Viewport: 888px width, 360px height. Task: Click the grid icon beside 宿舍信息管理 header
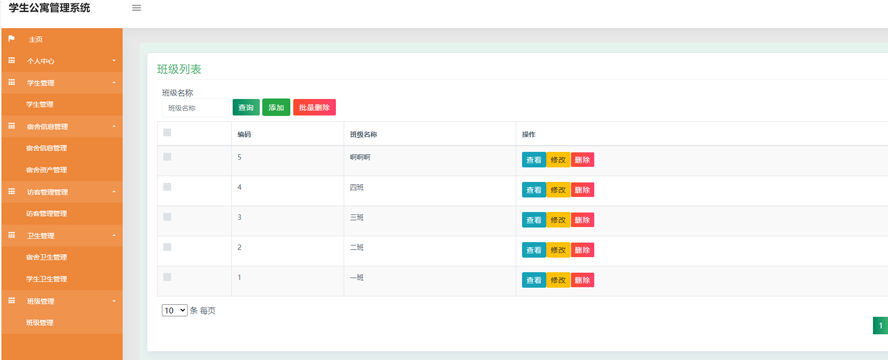click(x=11, y=126)
